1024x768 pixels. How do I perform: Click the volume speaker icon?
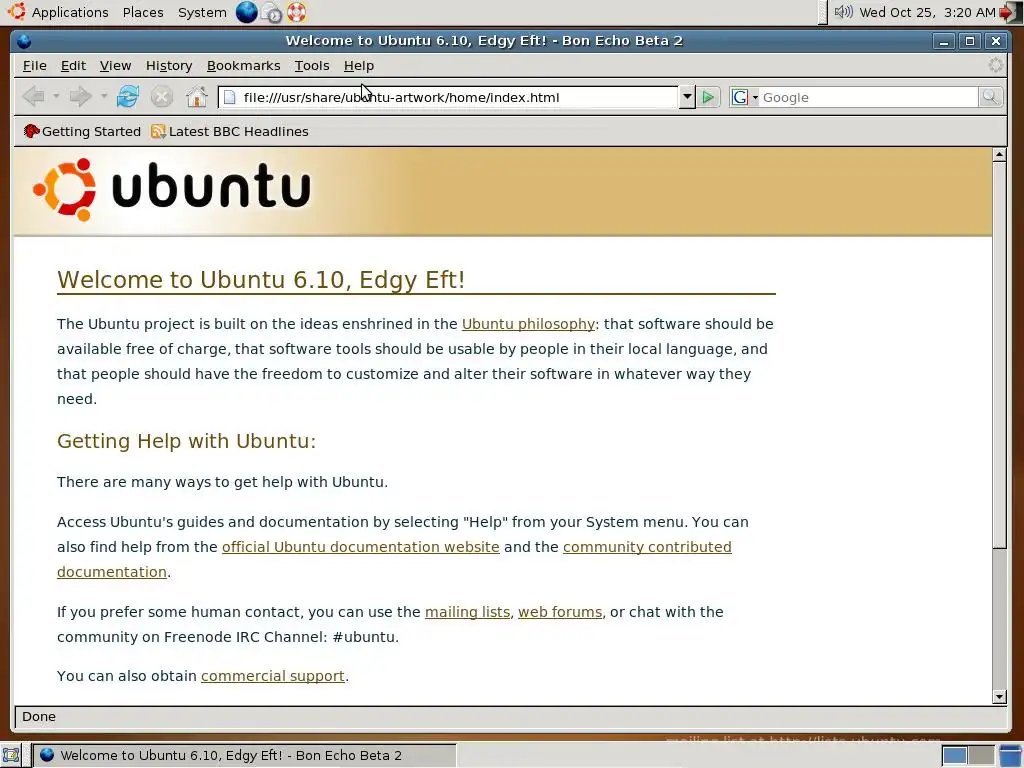843,12
